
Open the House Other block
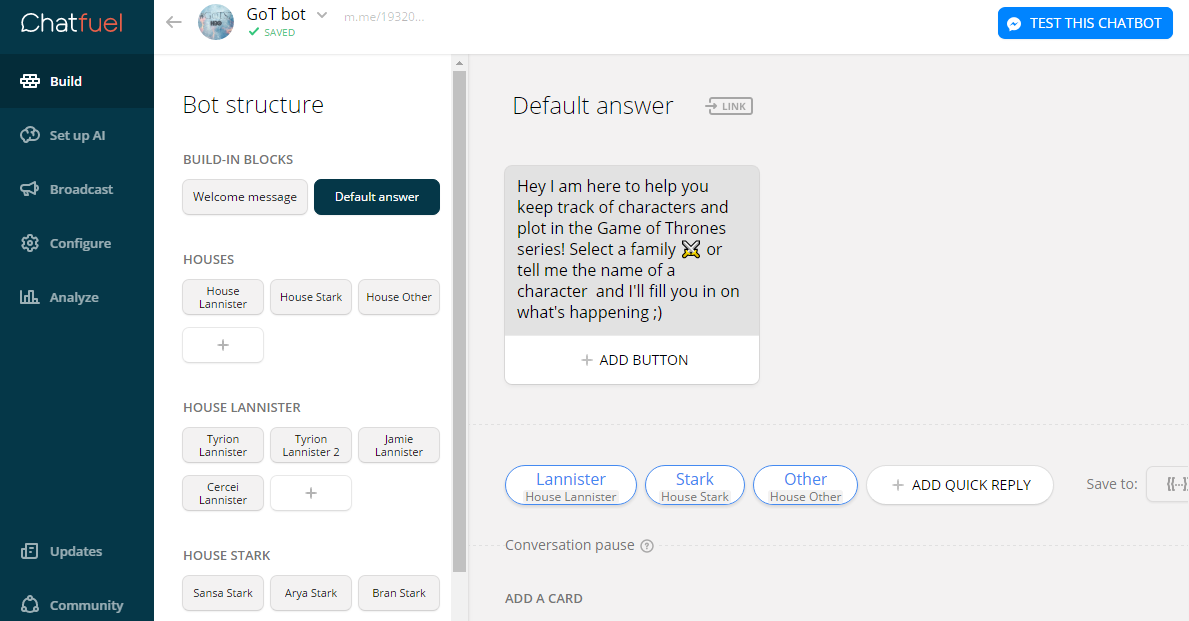click(399, 297)
